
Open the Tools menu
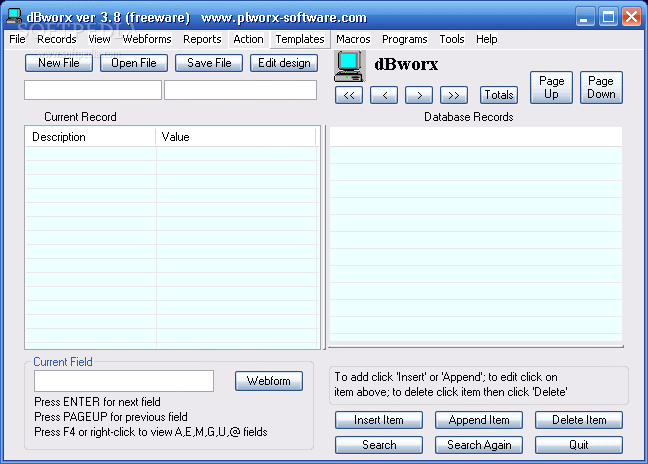click(452, 39)
